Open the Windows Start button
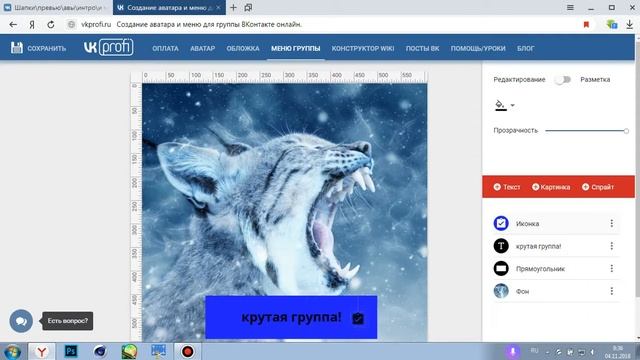Screen dimensions: 640x360 pos(13,351)
